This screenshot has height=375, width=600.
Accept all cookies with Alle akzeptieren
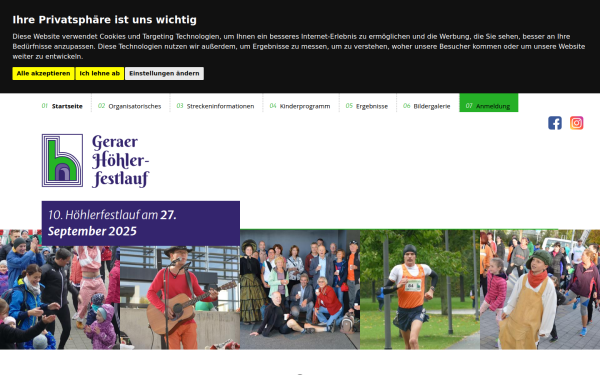[x=43, y=73]
